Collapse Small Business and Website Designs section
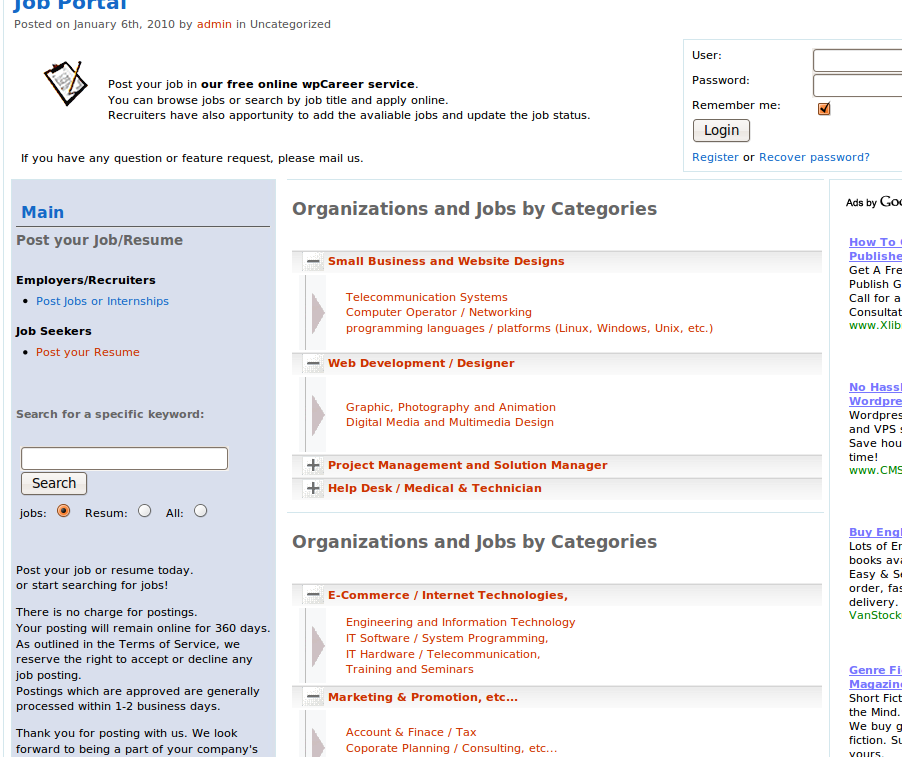Image resolution: width=902 pixels, height=757 pixels. click(313, 262)
